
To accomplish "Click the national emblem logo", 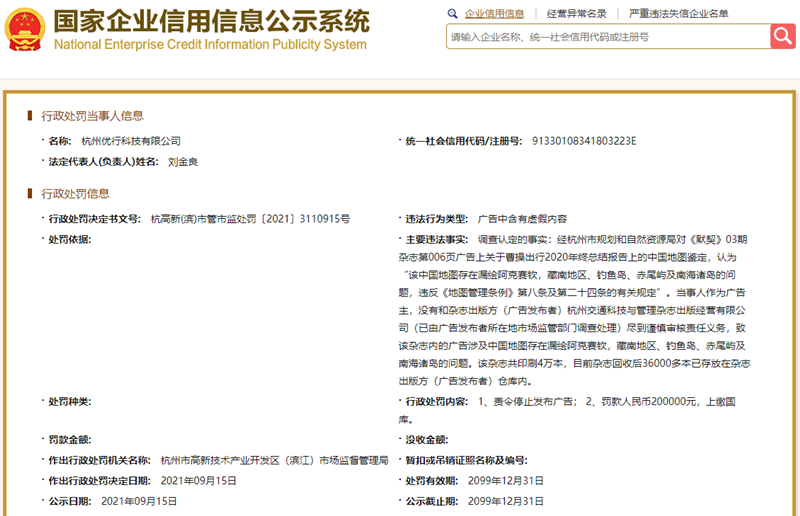I will click(25, 29).
